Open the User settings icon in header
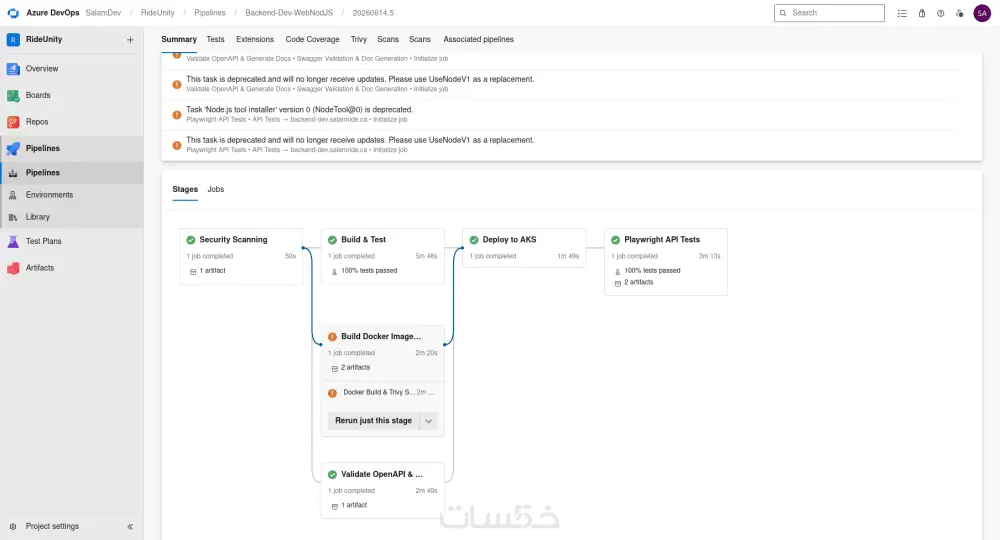1000x540 pixels. point(960,13)
